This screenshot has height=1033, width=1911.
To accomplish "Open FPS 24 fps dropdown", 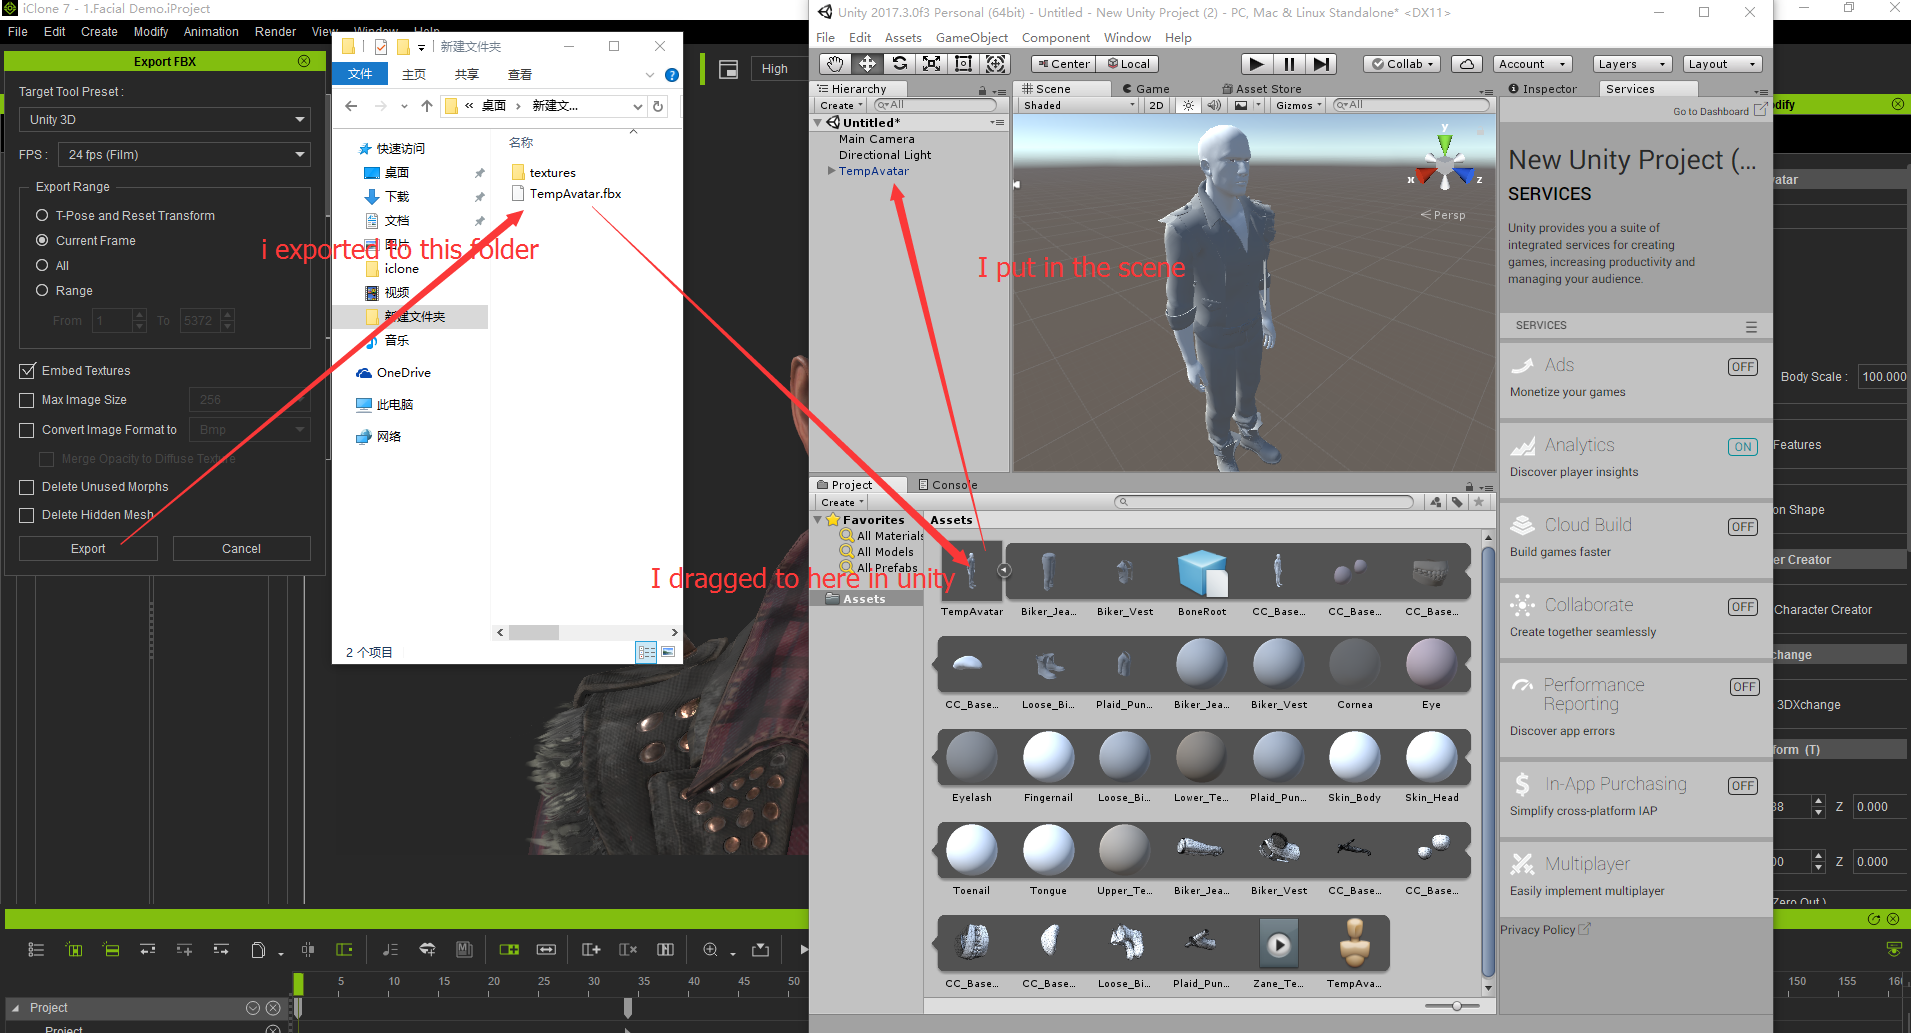I will pos(184,155).
